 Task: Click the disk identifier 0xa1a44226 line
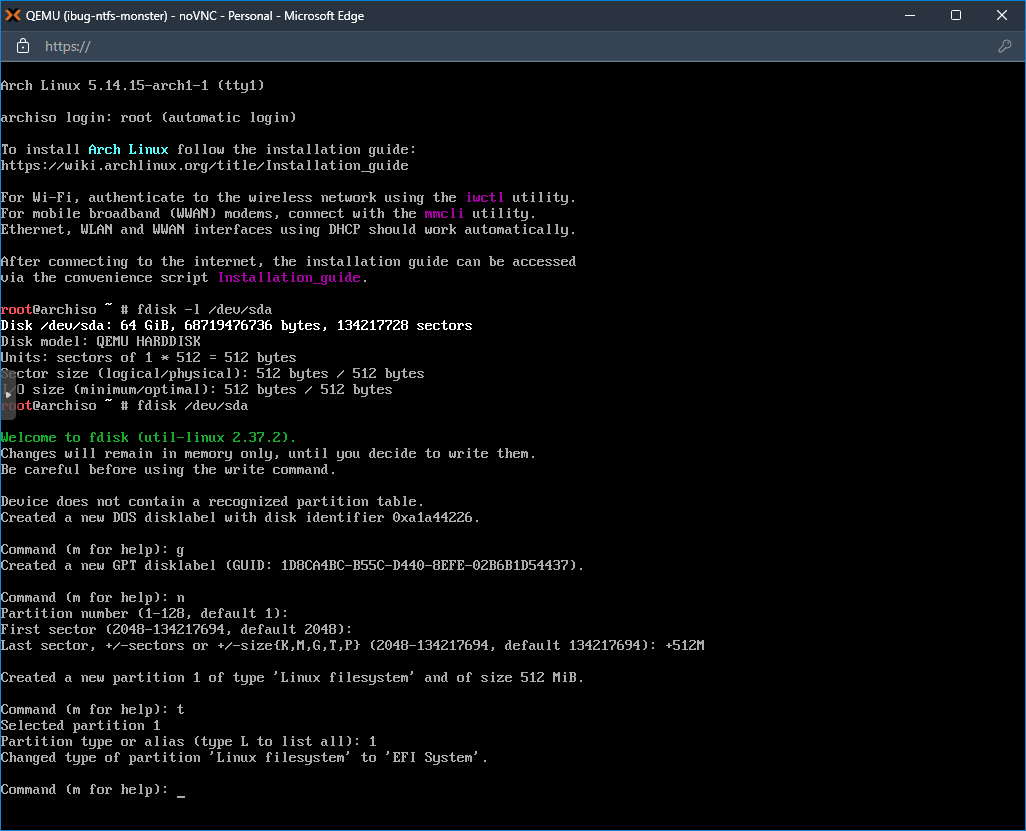coord(240,518)
